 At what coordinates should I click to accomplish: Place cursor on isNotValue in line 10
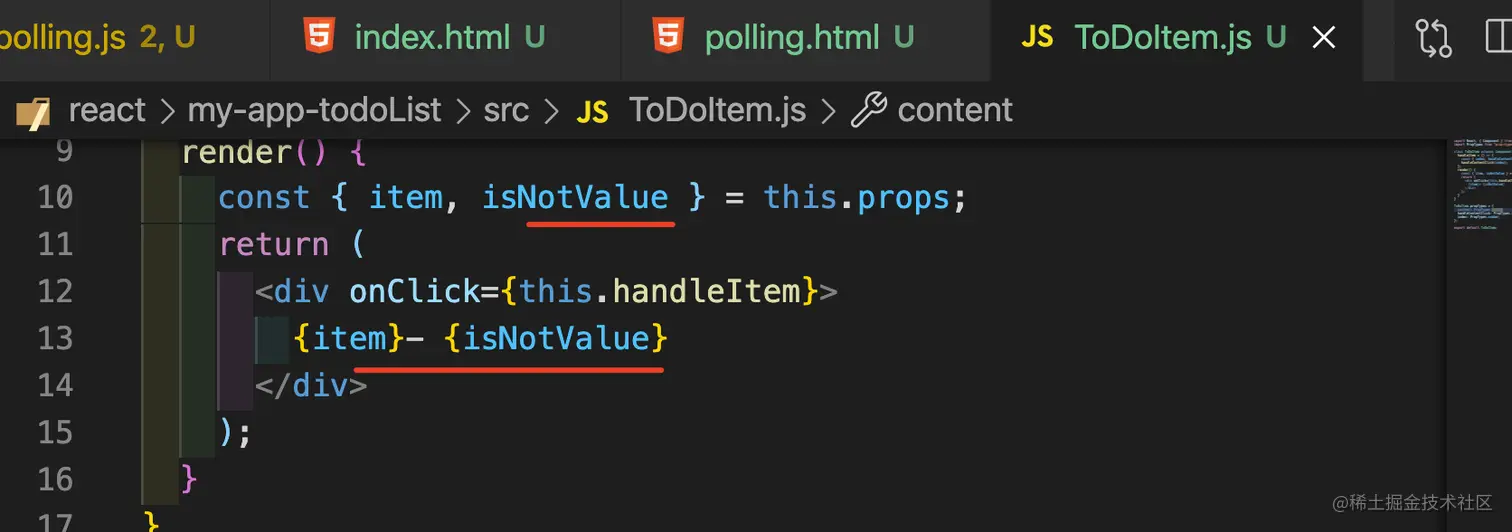tap(575, 197)
